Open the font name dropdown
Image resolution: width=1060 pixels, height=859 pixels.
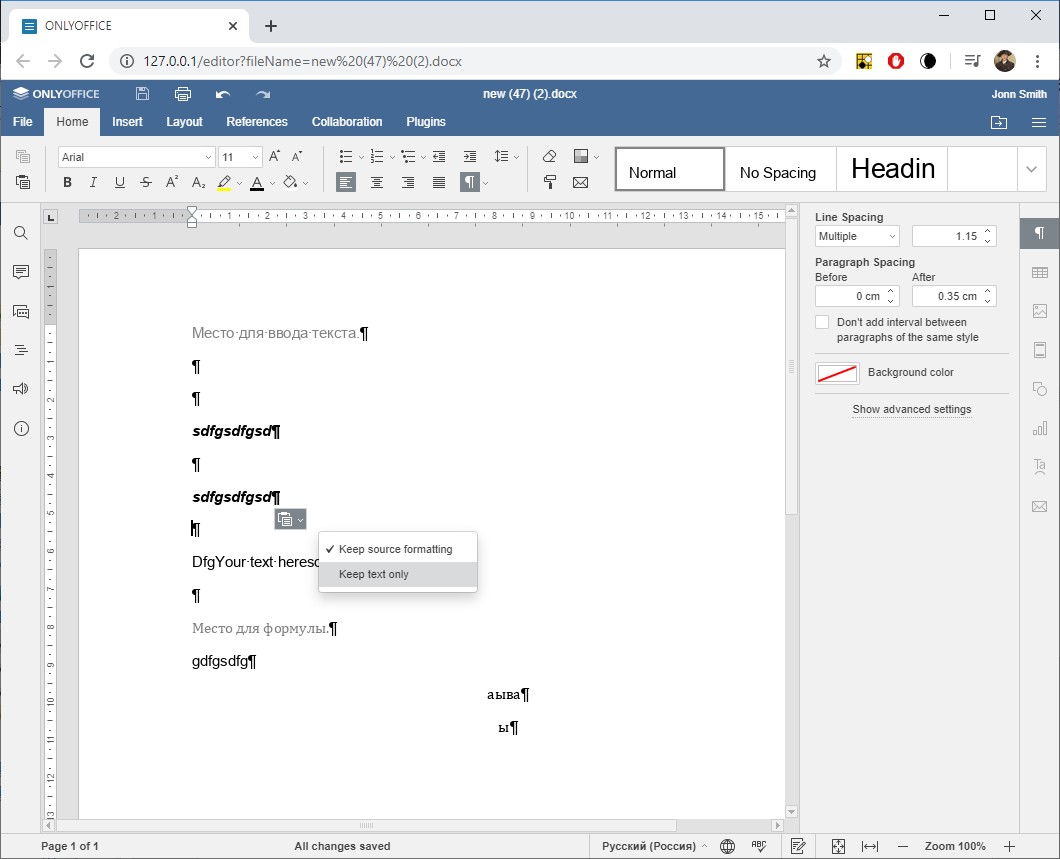point(135,156)
